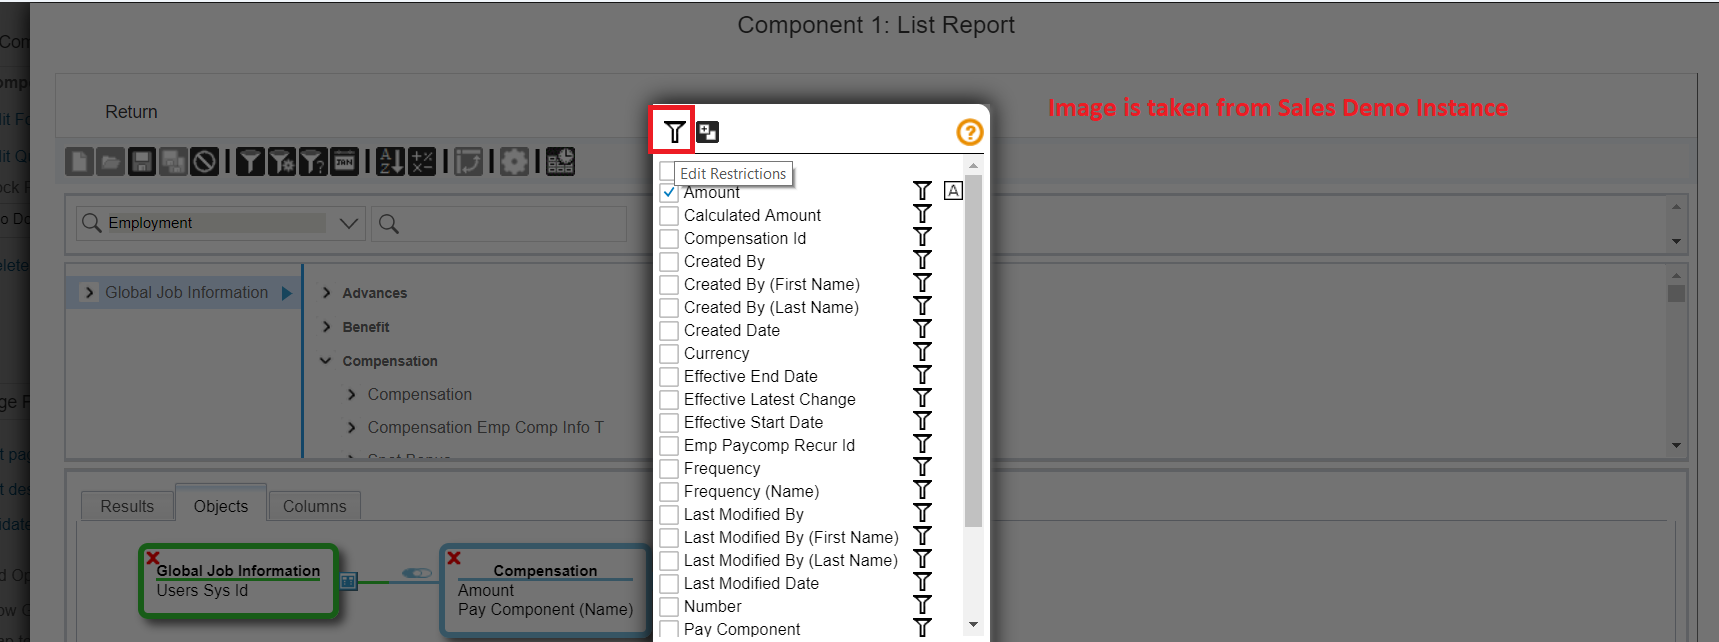Click the A-Z sort toolbar icon
Image resolution: width=1719 pixels, height=642 pixels.
(x=390, y=161)
